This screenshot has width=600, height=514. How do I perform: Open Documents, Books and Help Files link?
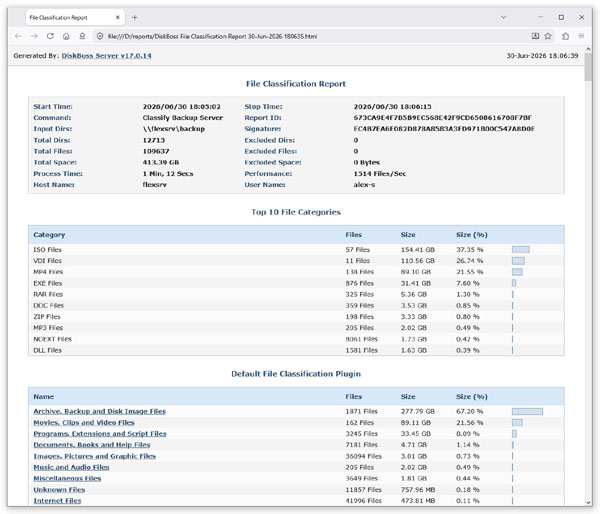pyautogui.click(x=92, y=445)
